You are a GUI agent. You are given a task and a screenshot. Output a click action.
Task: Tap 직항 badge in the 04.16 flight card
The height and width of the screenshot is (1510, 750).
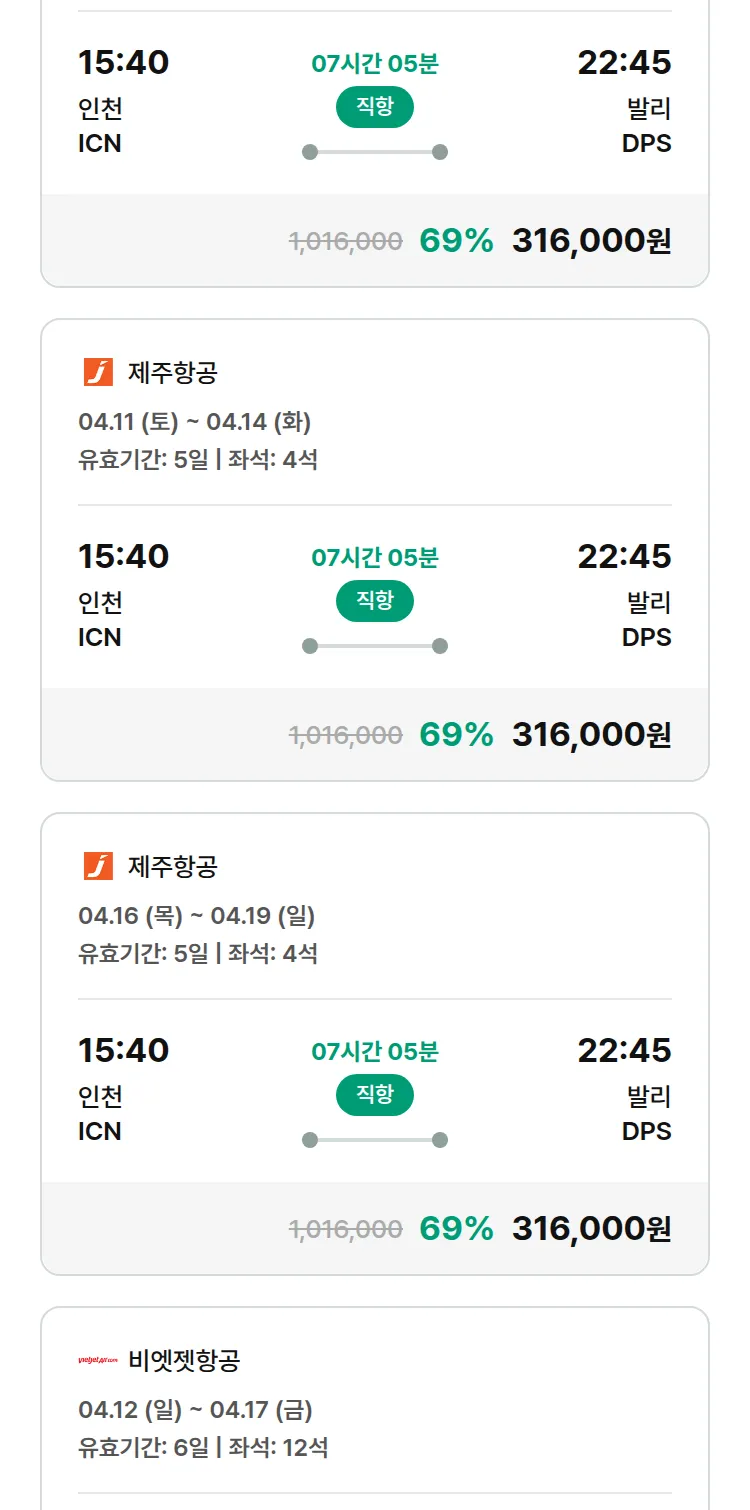coord(375,1095)
